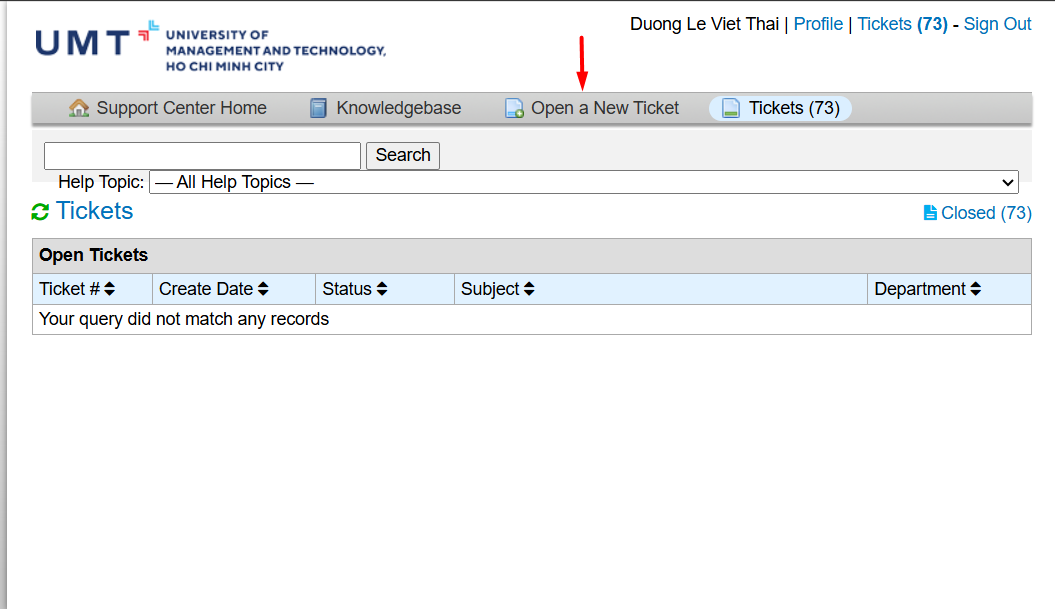Click the new ticket document icon
Image resolution: width=1055 pixels, height=609 pixels.
(x=514, y=108)
